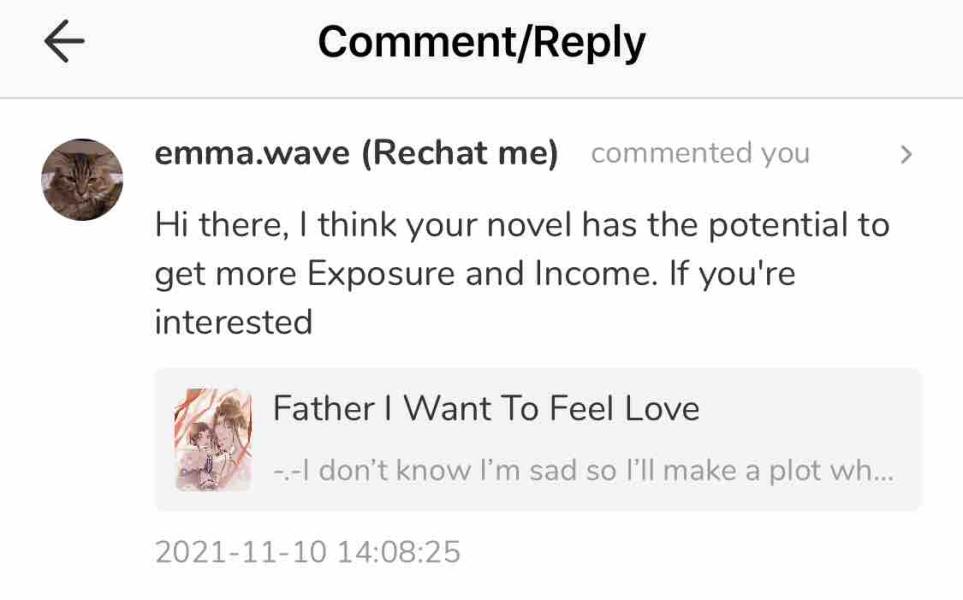Open the novel cover thumbnail

click(x=213, y=440)
